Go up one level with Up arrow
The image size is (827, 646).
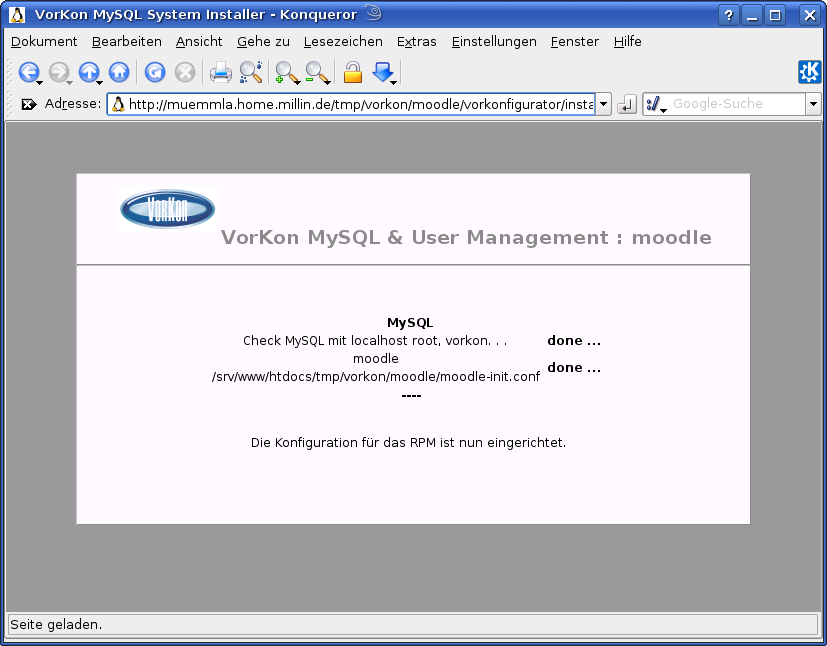point(89,72)
